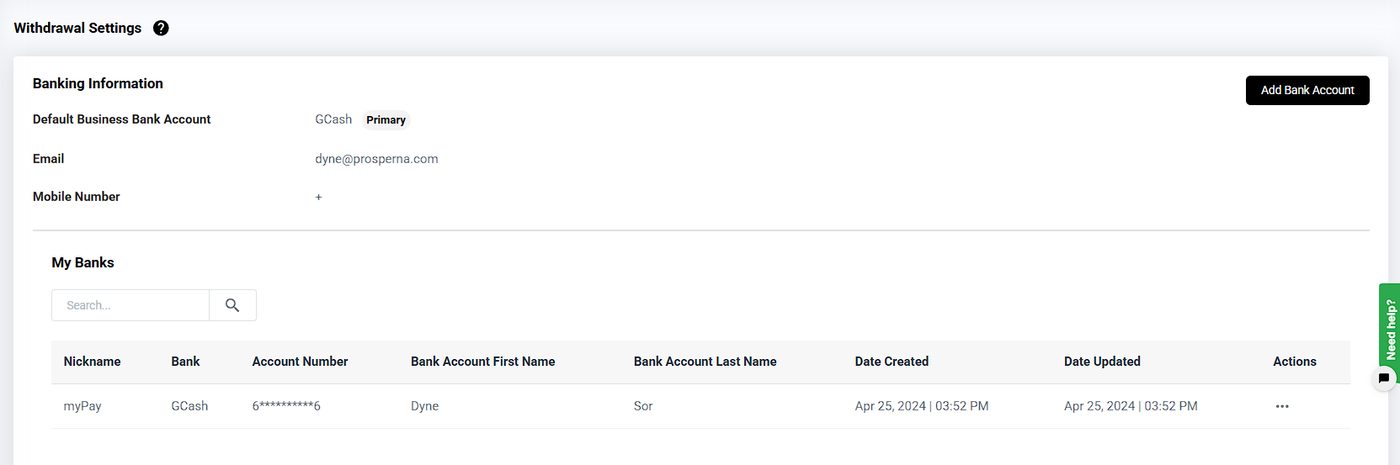Click the Bank column header
Screen dimensions: 1400x465
tap(185, 361)
